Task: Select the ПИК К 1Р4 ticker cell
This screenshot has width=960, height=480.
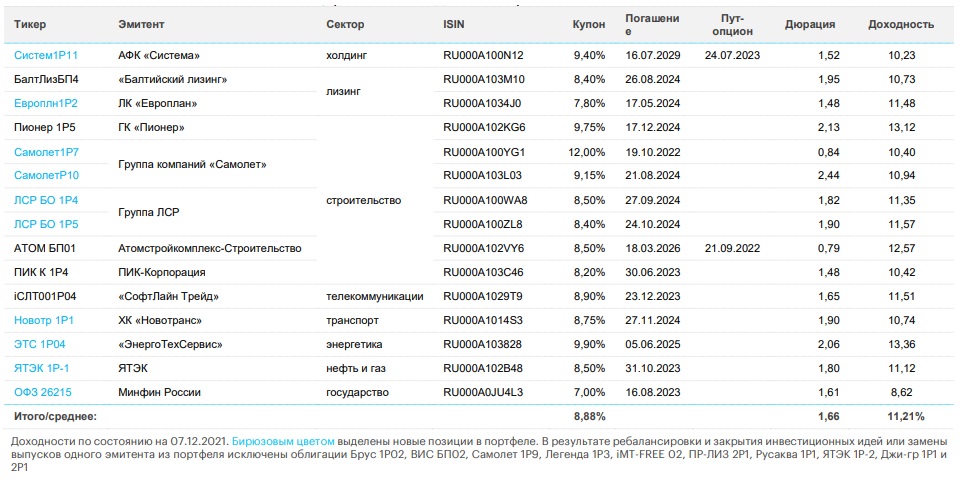Action: coord(41,272)
